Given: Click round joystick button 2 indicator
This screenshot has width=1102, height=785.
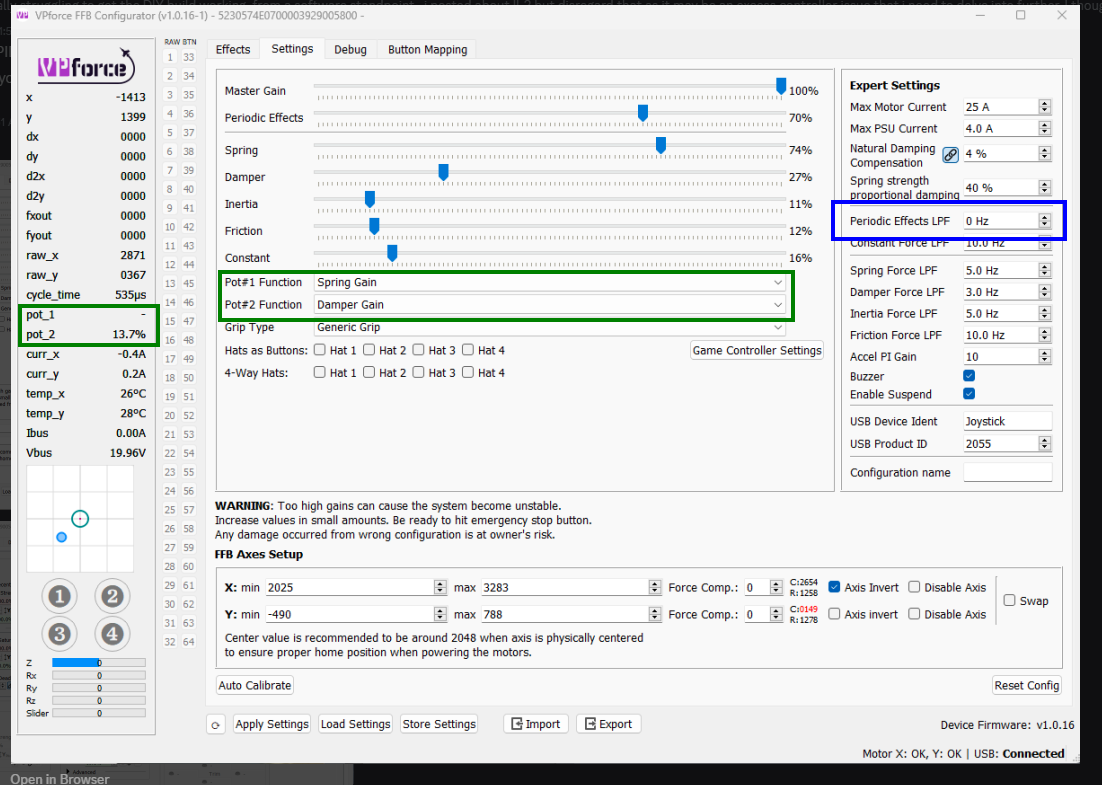Looking at the screenshot, I should pyautogui.click(x=112, y=597).
